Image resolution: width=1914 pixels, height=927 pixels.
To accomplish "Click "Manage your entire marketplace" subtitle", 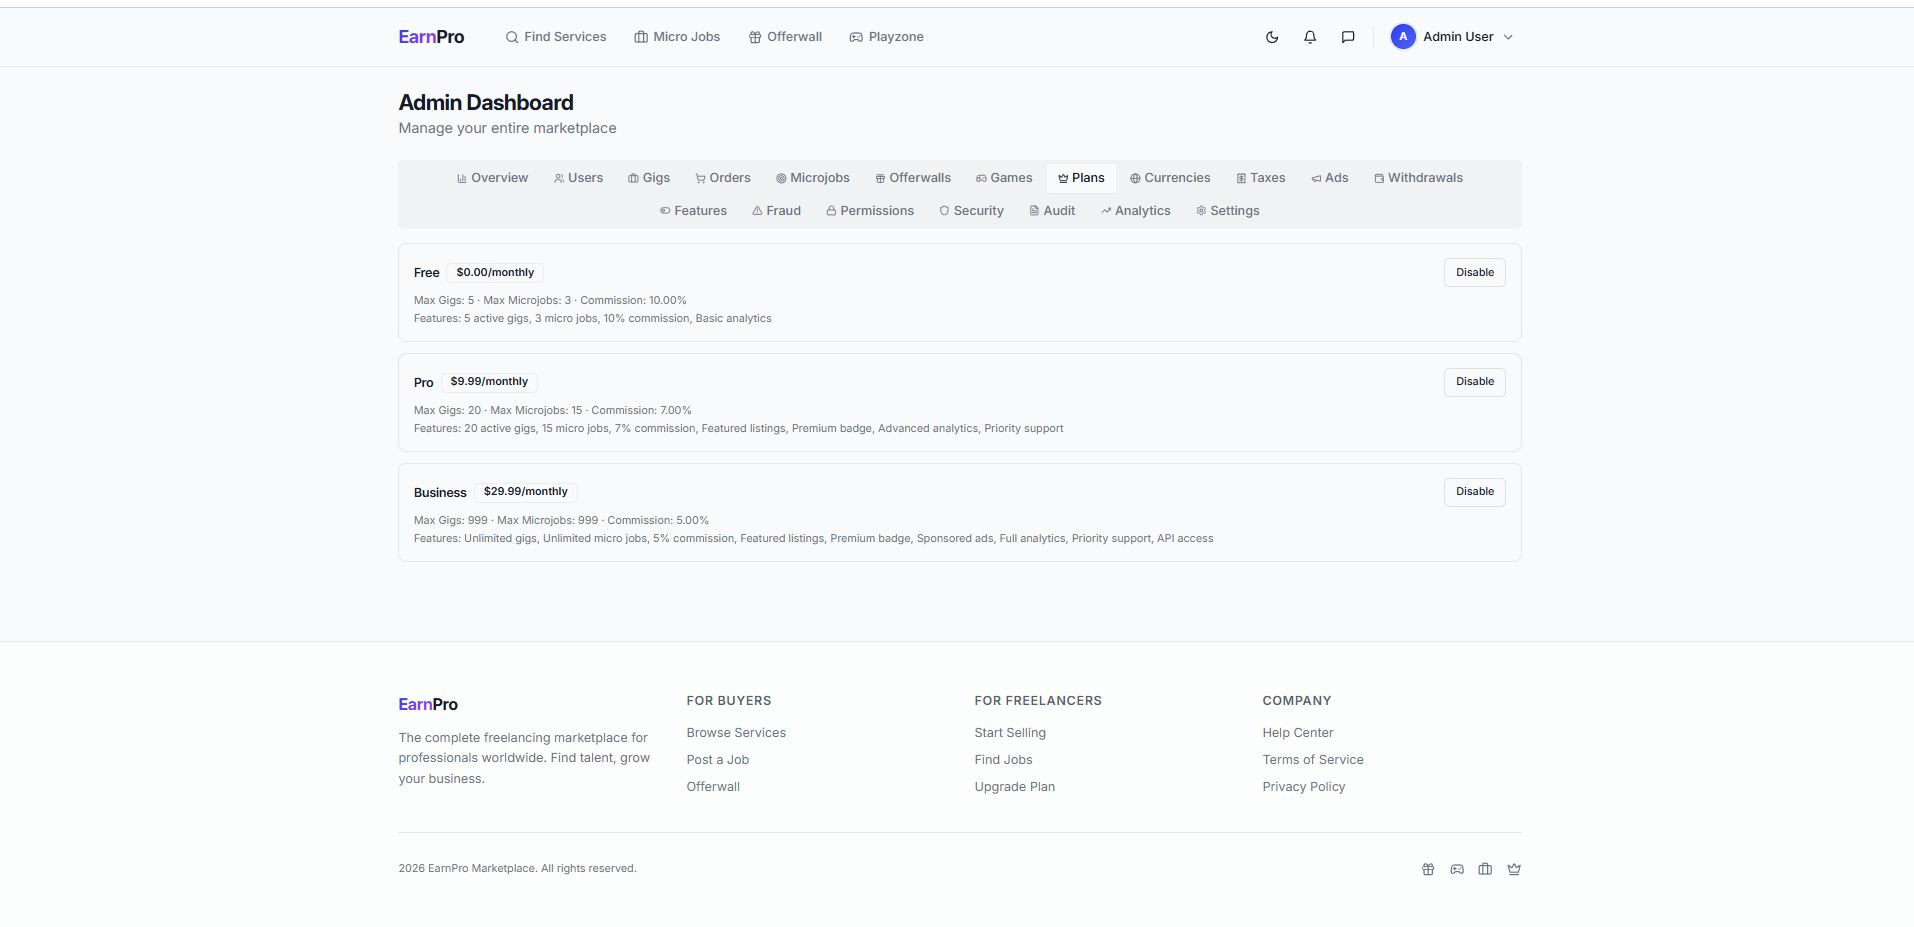I will click(x=507, y=128).
